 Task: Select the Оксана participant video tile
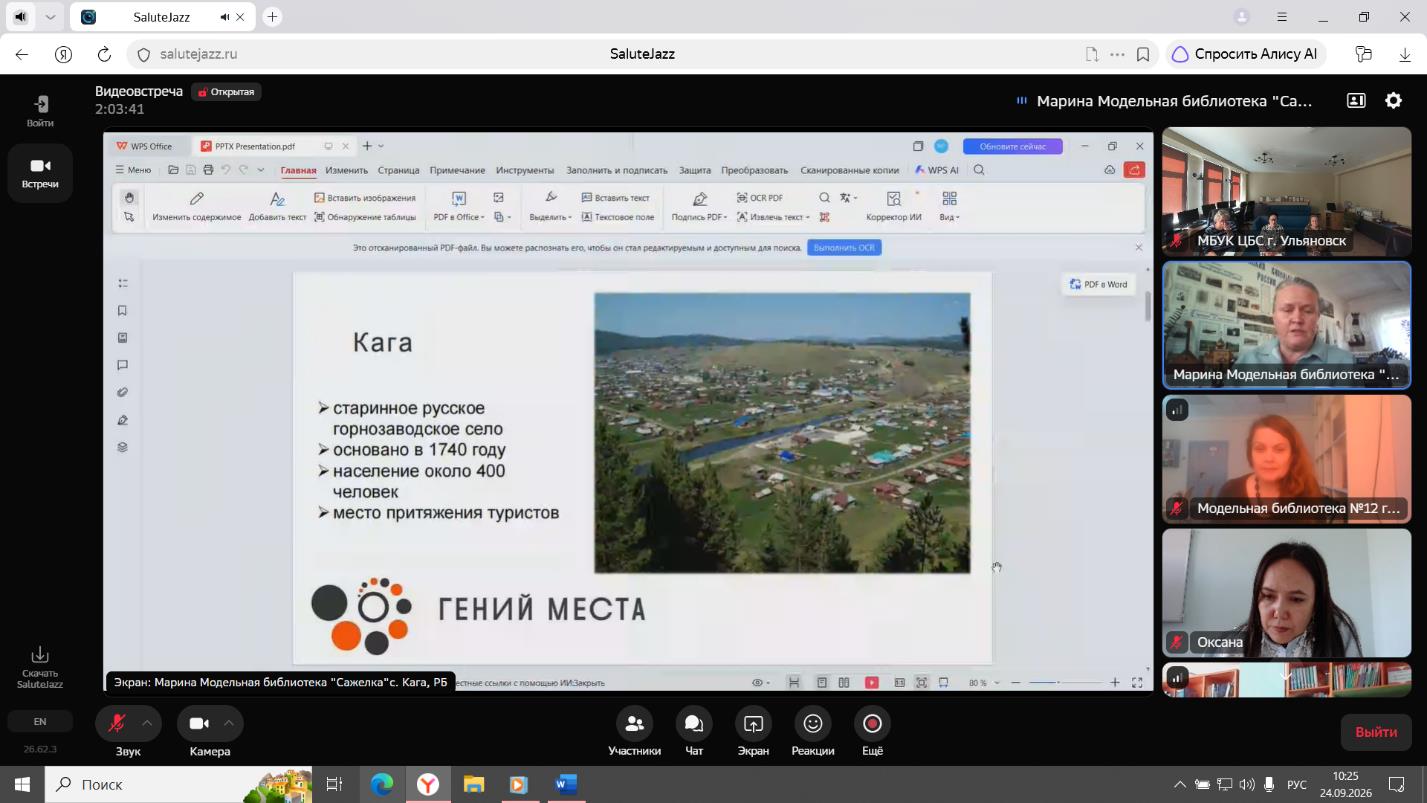point(1286,592)
